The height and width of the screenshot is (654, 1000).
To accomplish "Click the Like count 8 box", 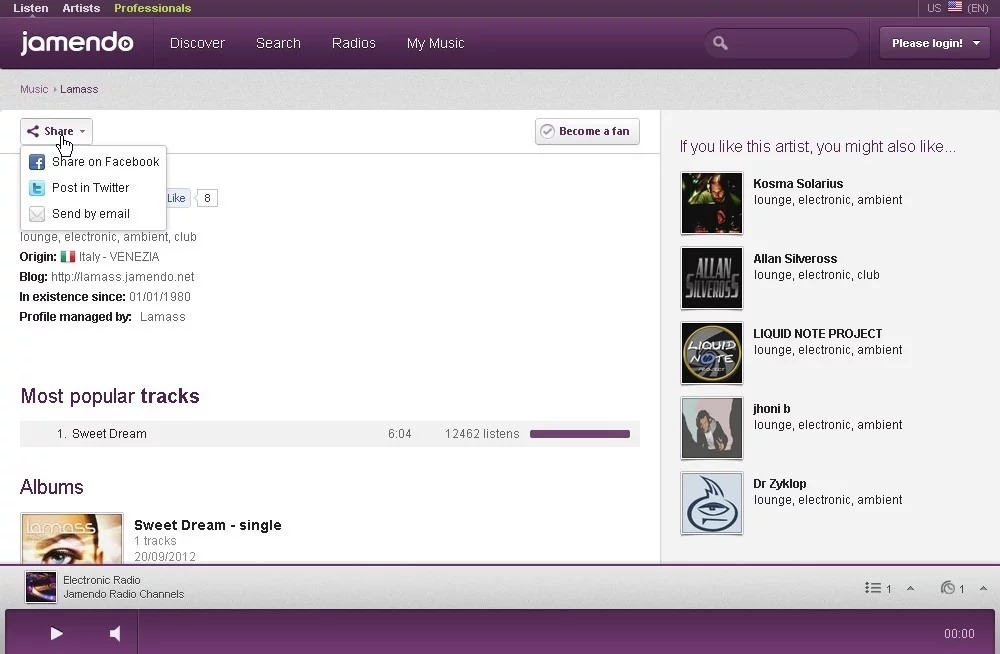I will pyautogui.click(x=207, y=198).
